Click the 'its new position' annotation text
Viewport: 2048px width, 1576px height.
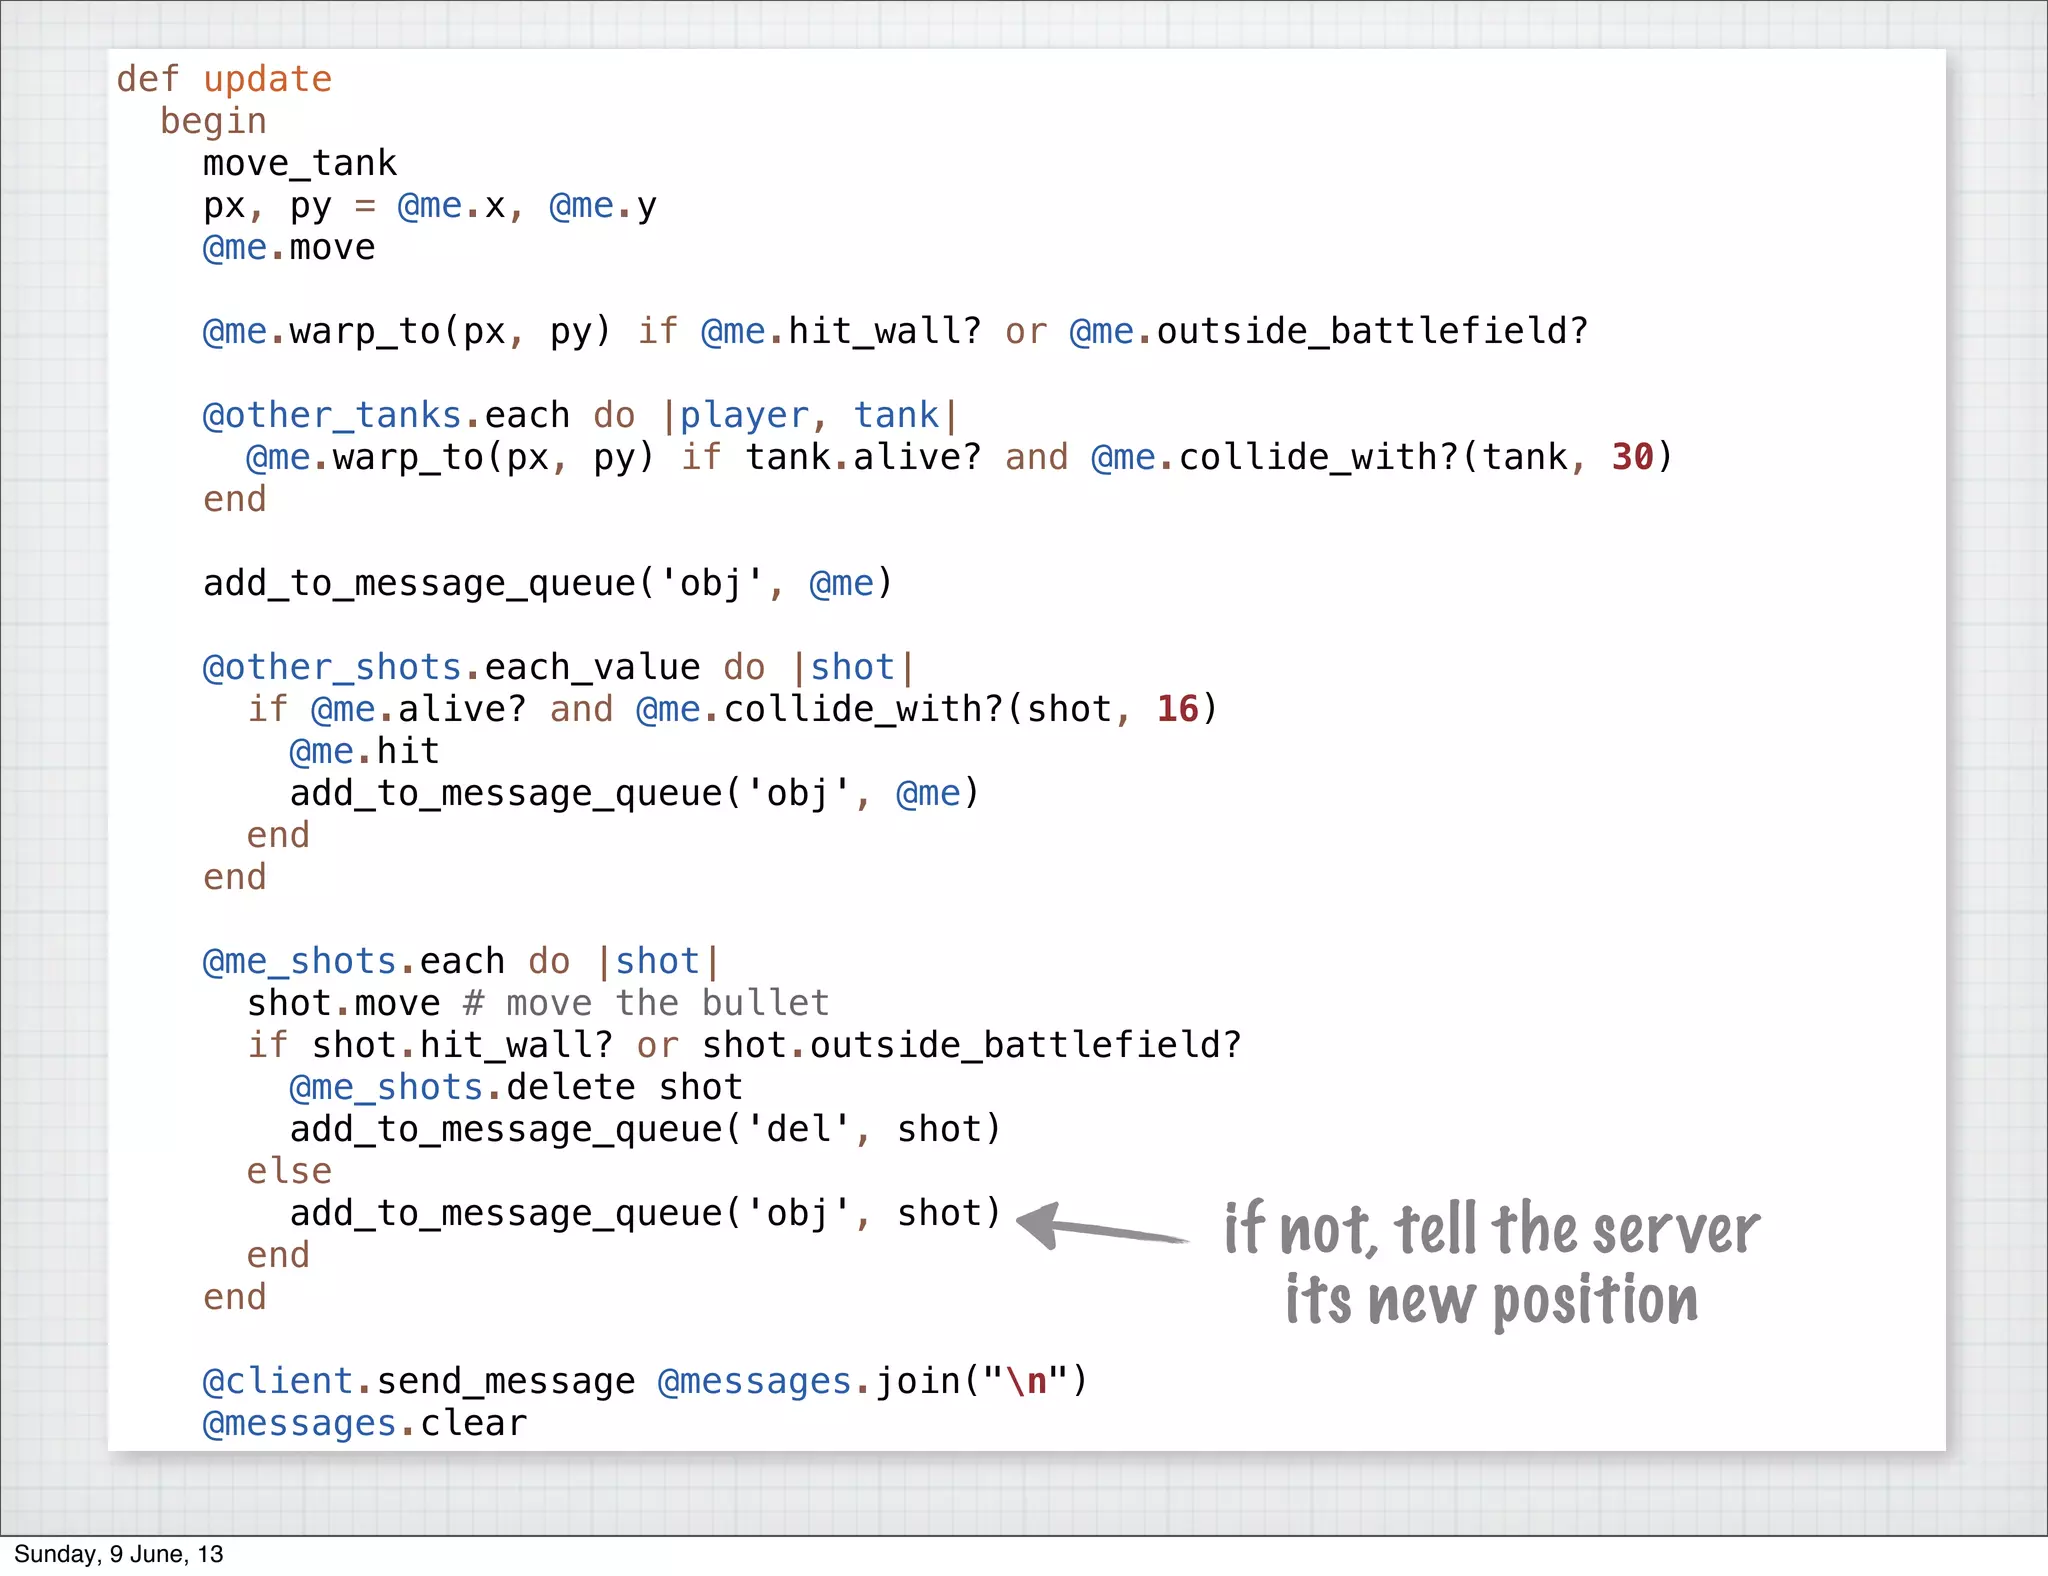click(1492, 1301)
